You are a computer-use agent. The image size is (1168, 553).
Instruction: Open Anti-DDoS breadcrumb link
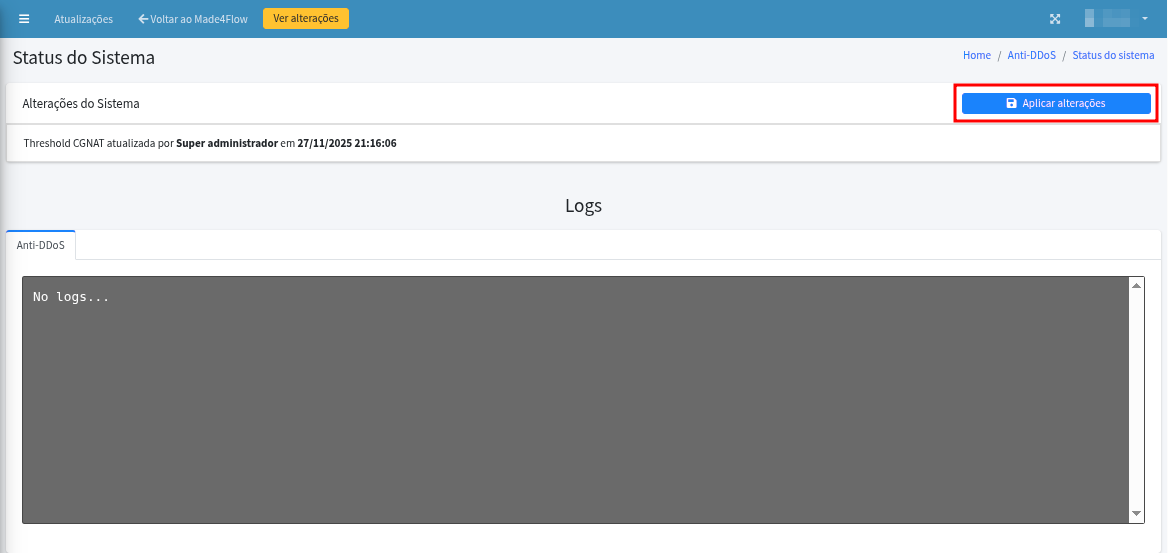[1031, 56]
